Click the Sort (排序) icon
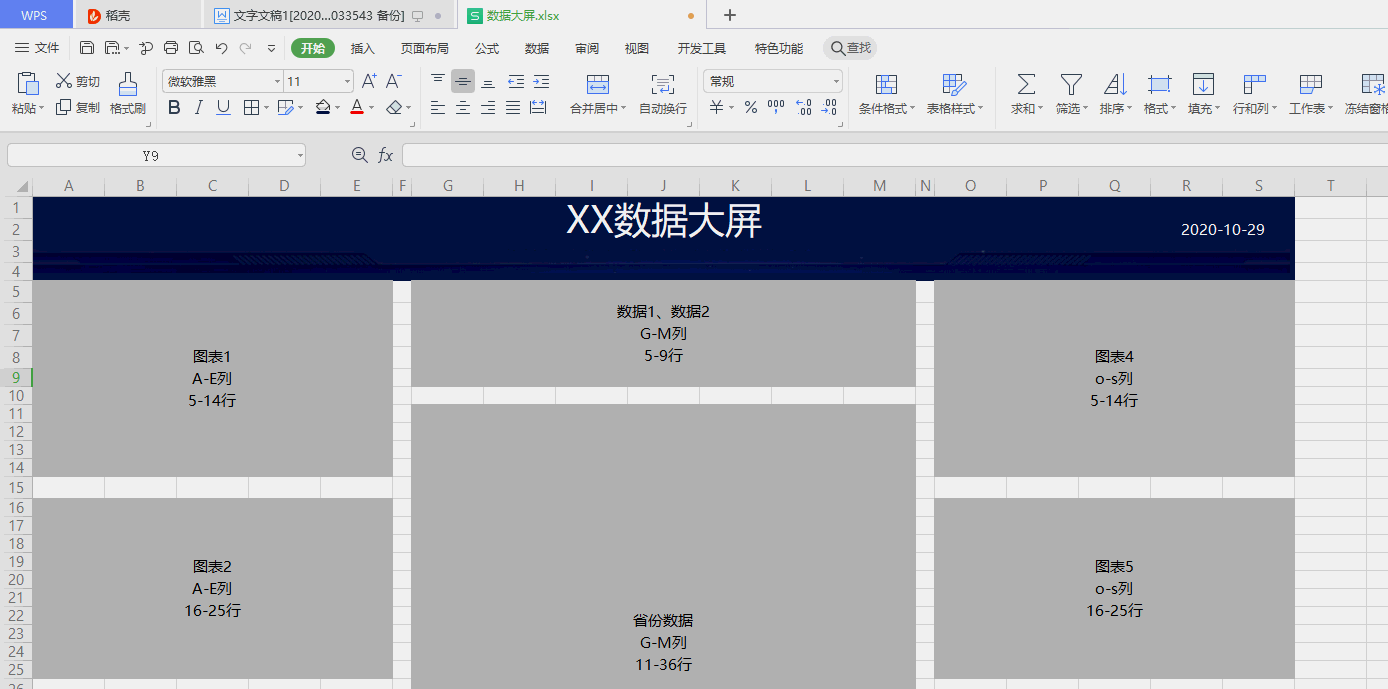Image resolution: width=1388 pixels, height=689 pixels. point(1115,84)
